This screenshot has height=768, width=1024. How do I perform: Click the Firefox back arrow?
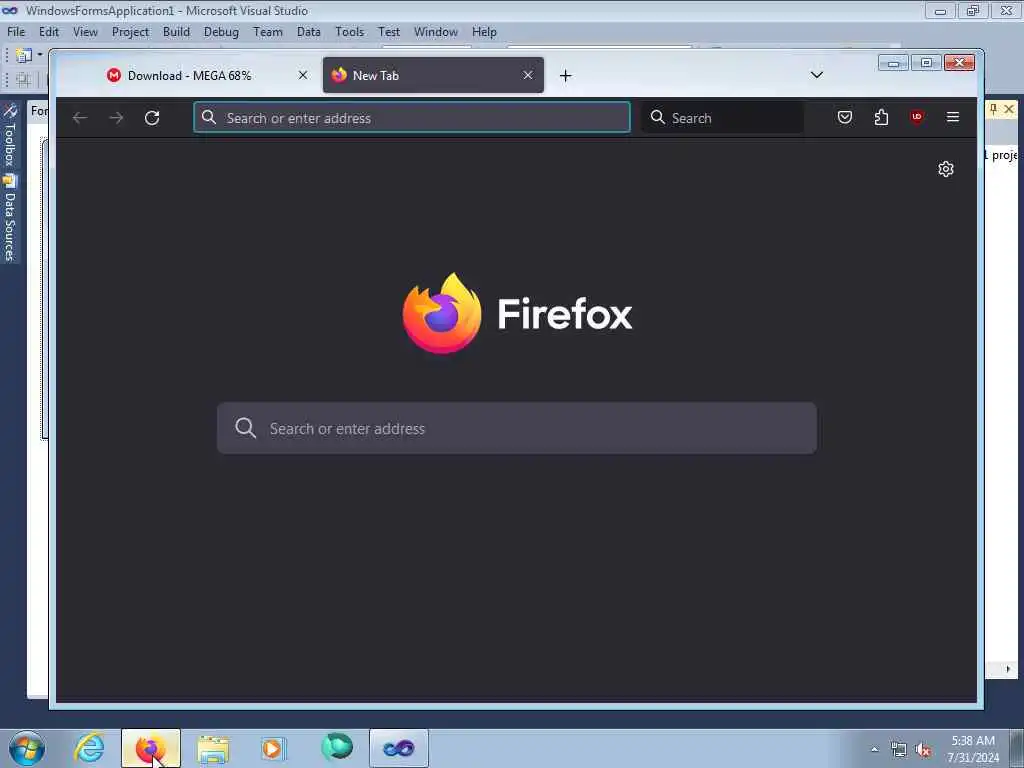(x=80, y=118)
